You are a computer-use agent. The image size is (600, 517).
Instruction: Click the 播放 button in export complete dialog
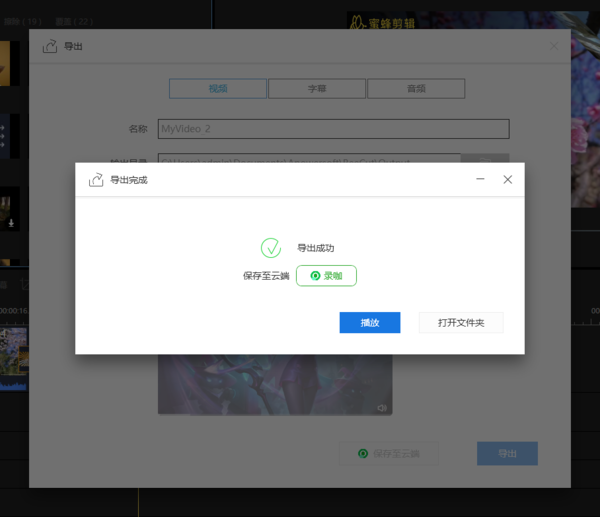point(370,323)
